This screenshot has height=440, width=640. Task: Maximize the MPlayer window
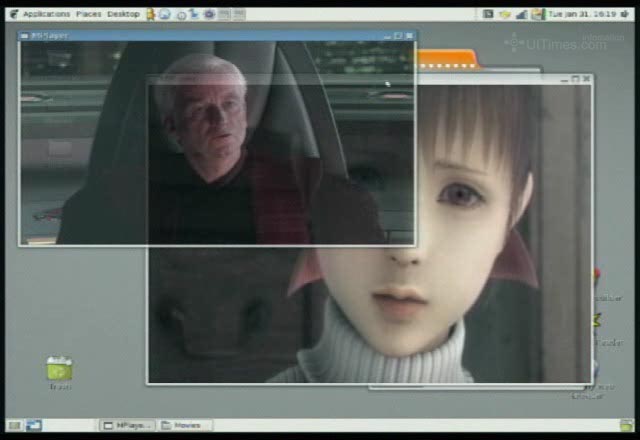coord(398,36)
